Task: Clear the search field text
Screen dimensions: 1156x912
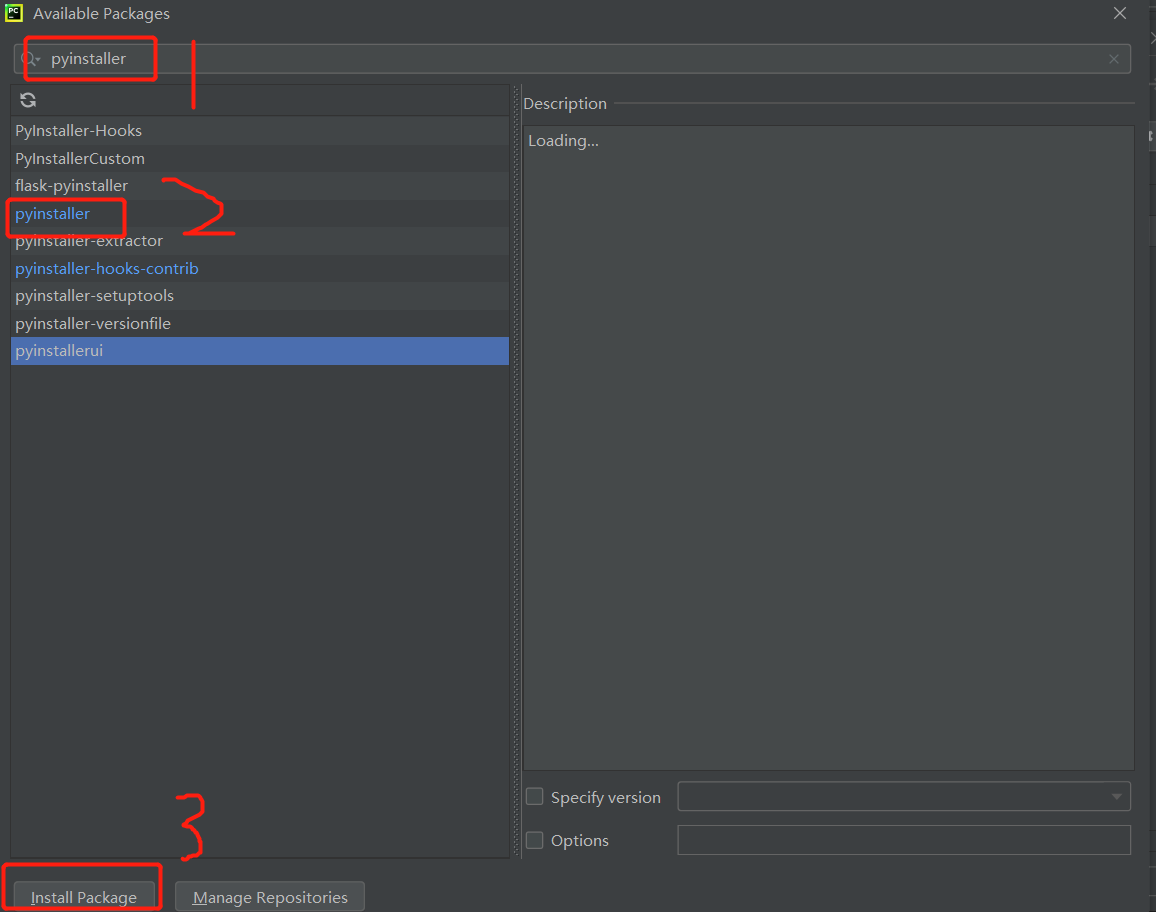Action: 1113,59
